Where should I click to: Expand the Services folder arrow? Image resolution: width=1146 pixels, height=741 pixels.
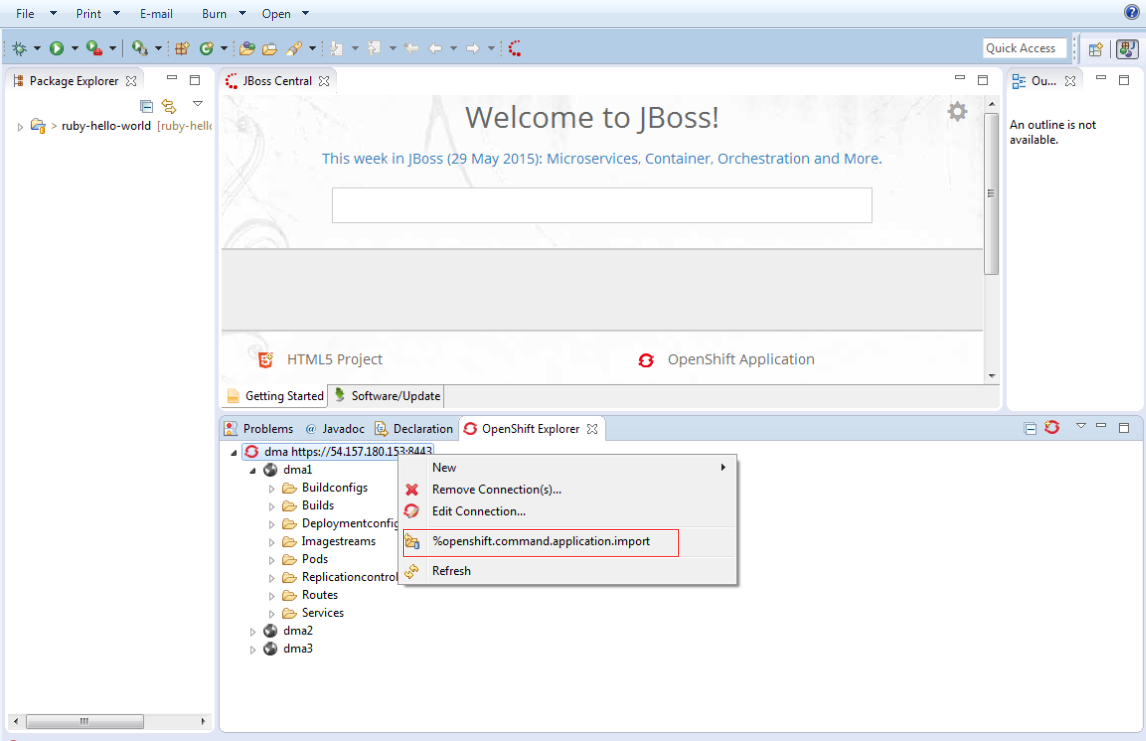[271, 614]
